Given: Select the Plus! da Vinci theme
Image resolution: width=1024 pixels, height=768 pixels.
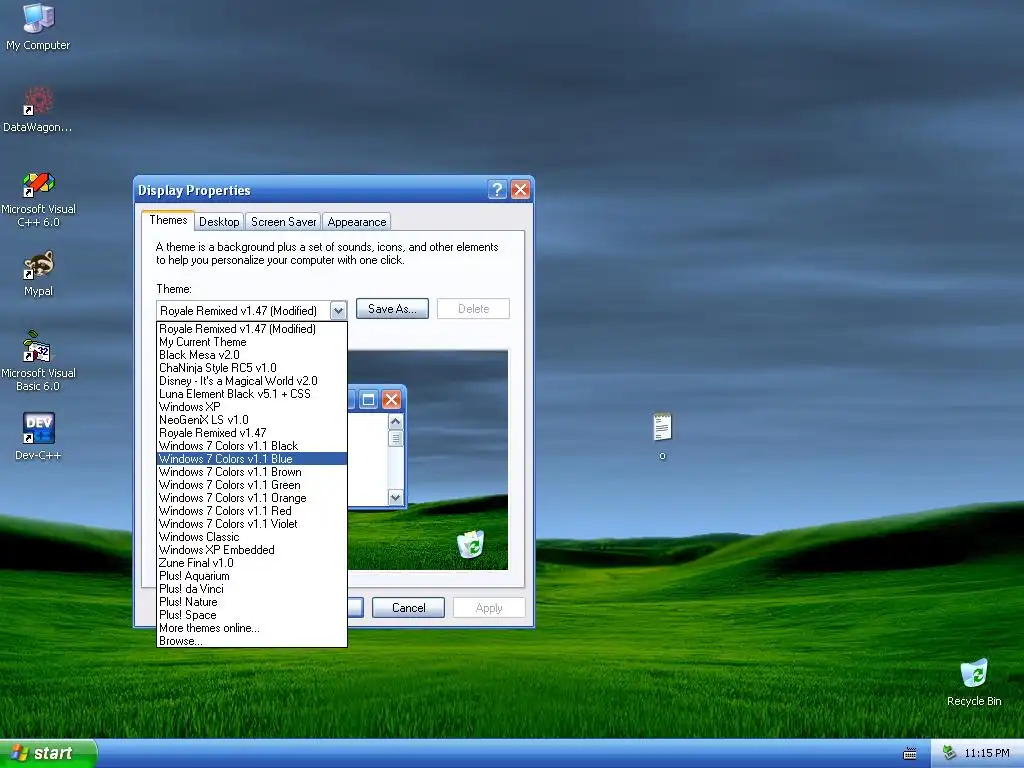Looking at the screenshot, I should point(251,590).
